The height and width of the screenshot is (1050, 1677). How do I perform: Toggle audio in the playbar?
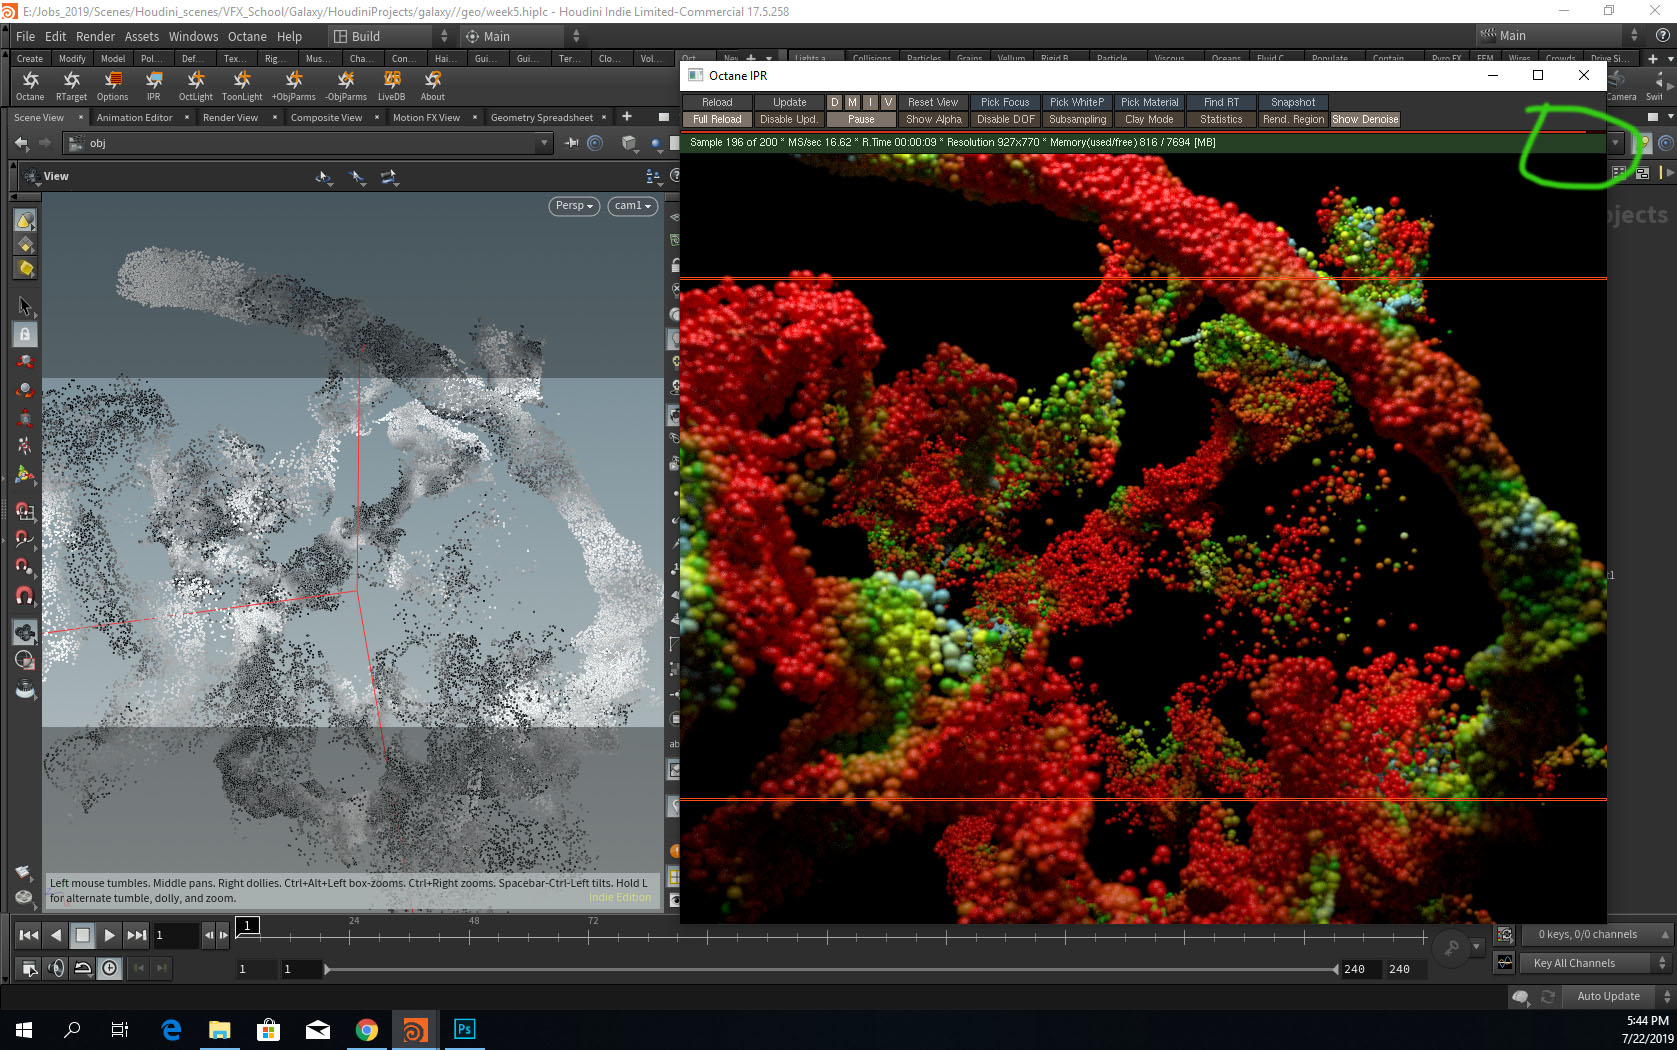pos(56,968)
